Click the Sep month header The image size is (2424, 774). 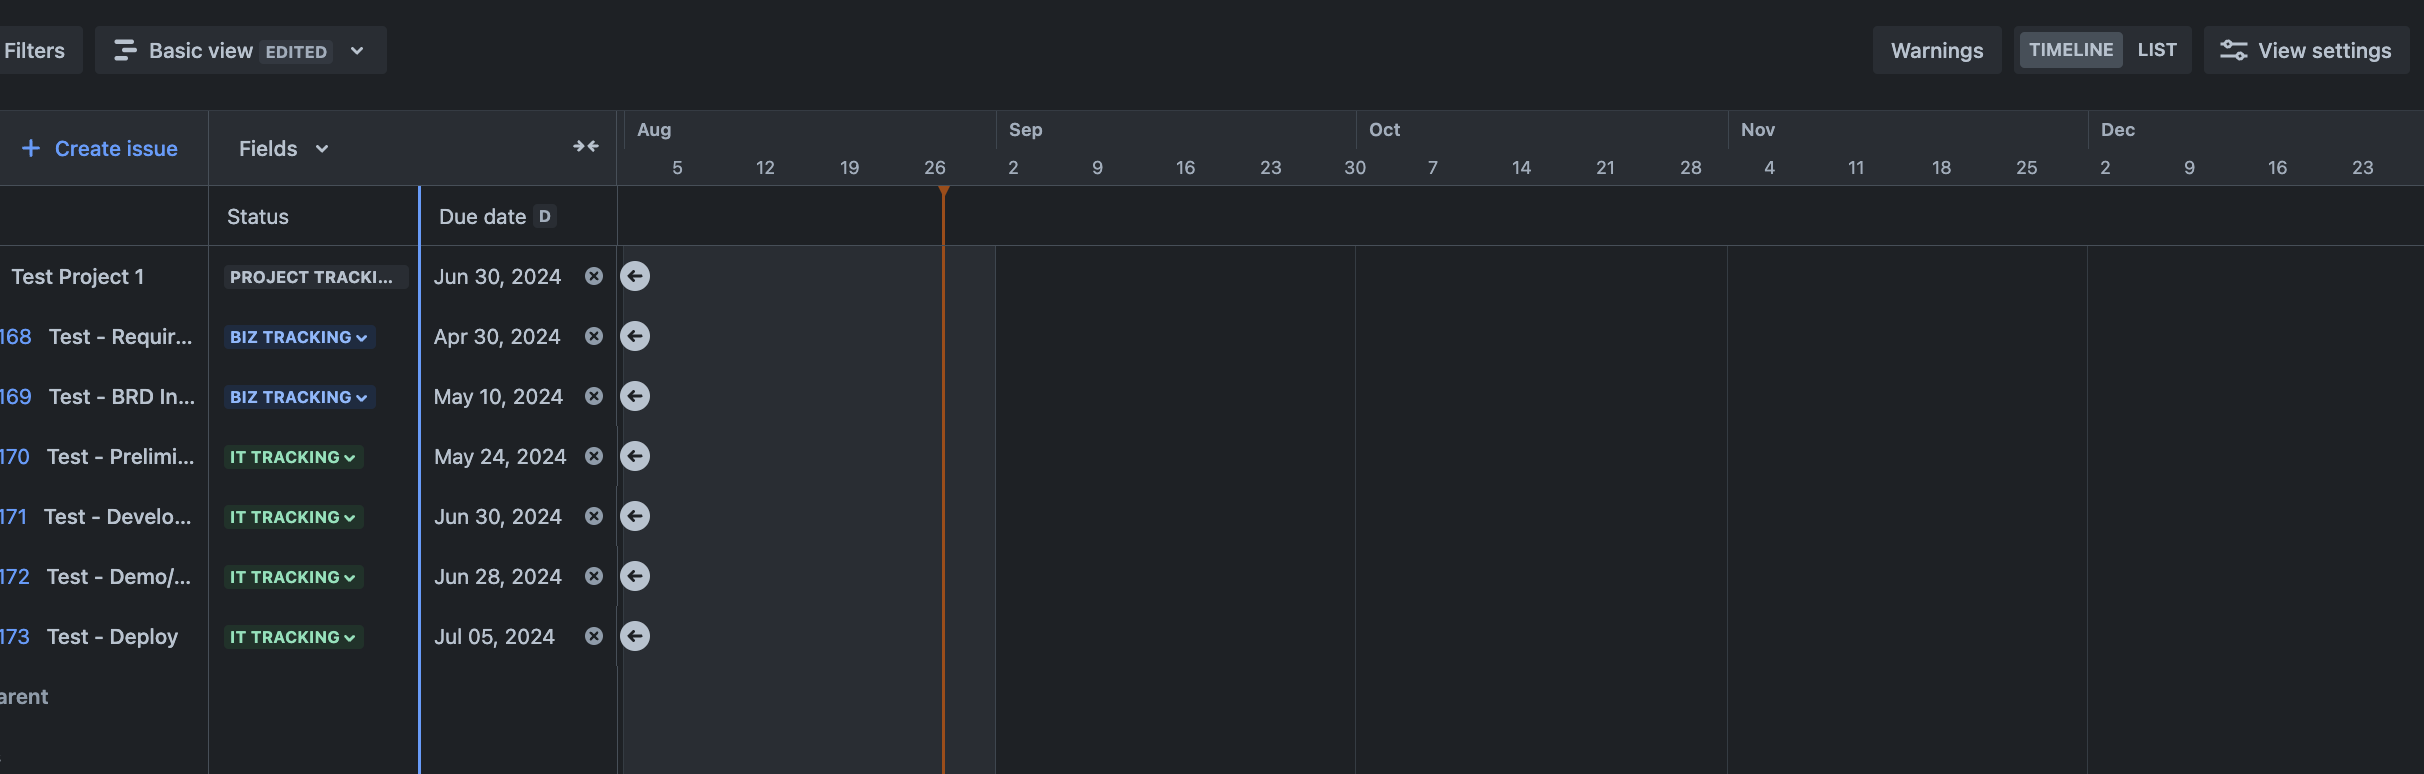pos(1025,129)
